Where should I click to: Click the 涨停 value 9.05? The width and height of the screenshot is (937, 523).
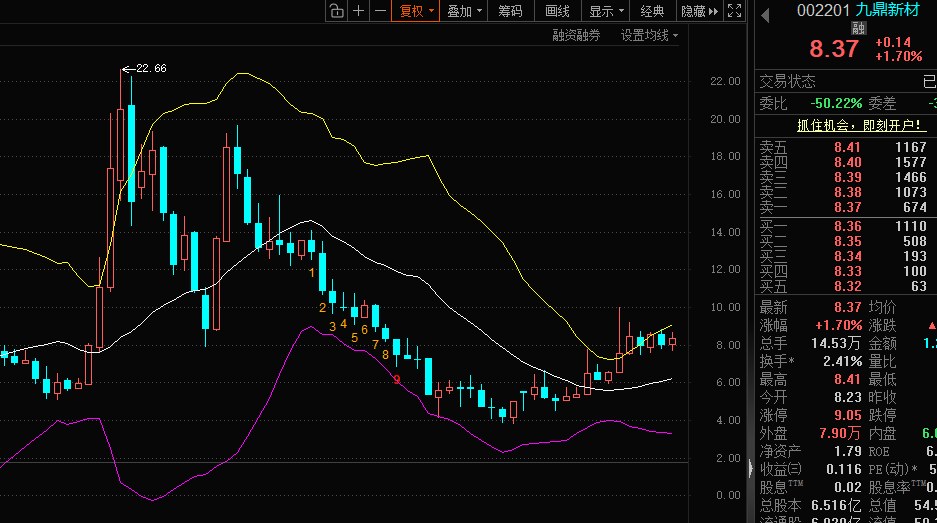(x=847, y=415)
